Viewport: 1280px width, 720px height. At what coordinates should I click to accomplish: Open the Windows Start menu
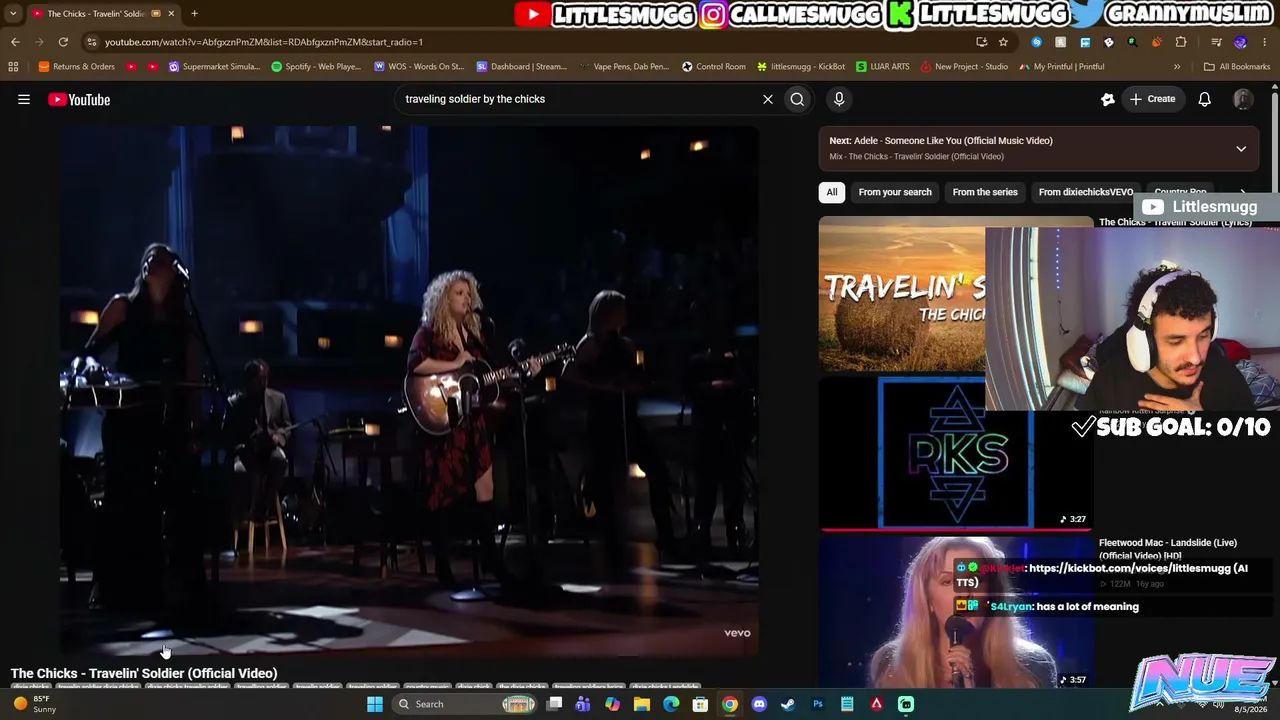pos(375,704)
